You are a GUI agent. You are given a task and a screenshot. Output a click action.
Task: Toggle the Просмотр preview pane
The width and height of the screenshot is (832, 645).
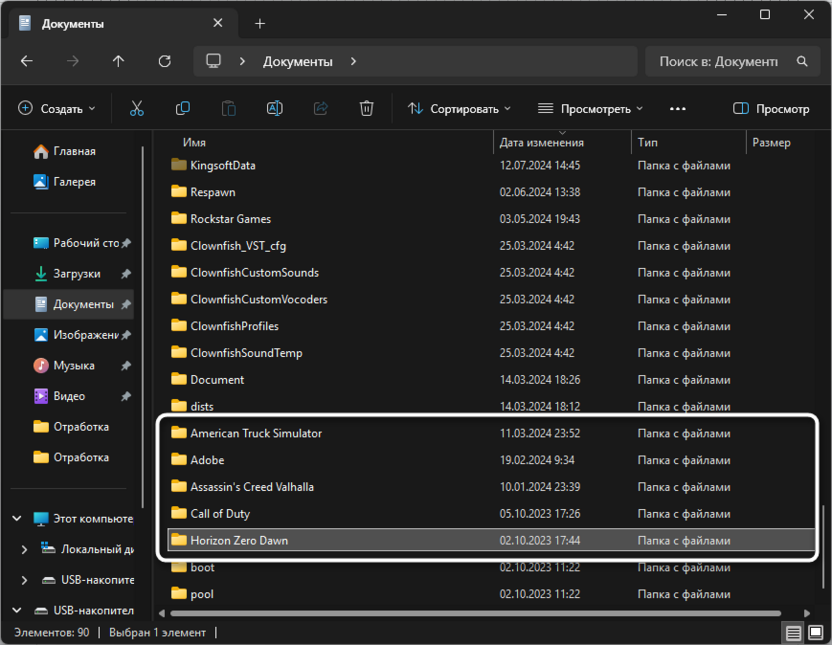[x=771, y=109]
